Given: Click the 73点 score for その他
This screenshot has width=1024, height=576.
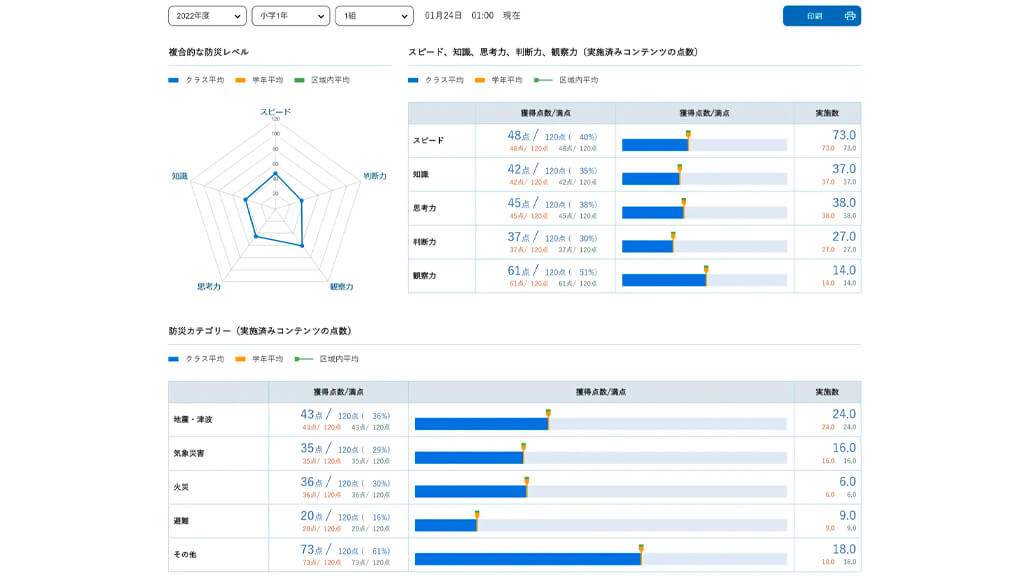Looking at the screenshot, I should tap(312, 550).
